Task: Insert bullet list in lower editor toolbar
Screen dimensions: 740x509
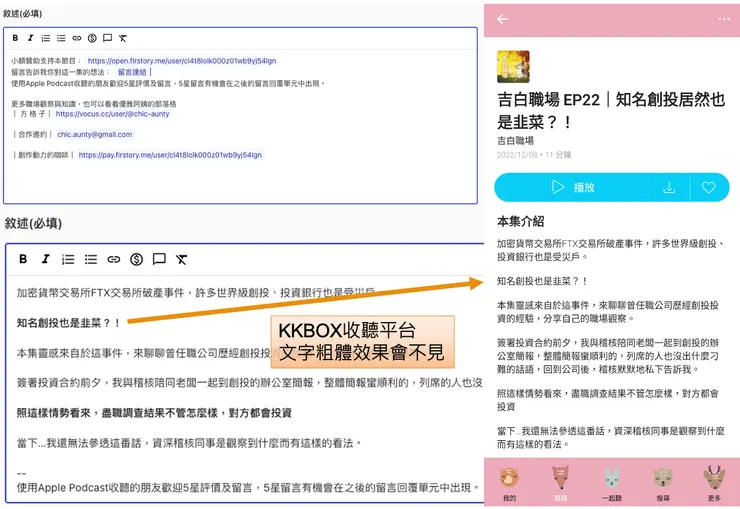Action: pos(91,259)
